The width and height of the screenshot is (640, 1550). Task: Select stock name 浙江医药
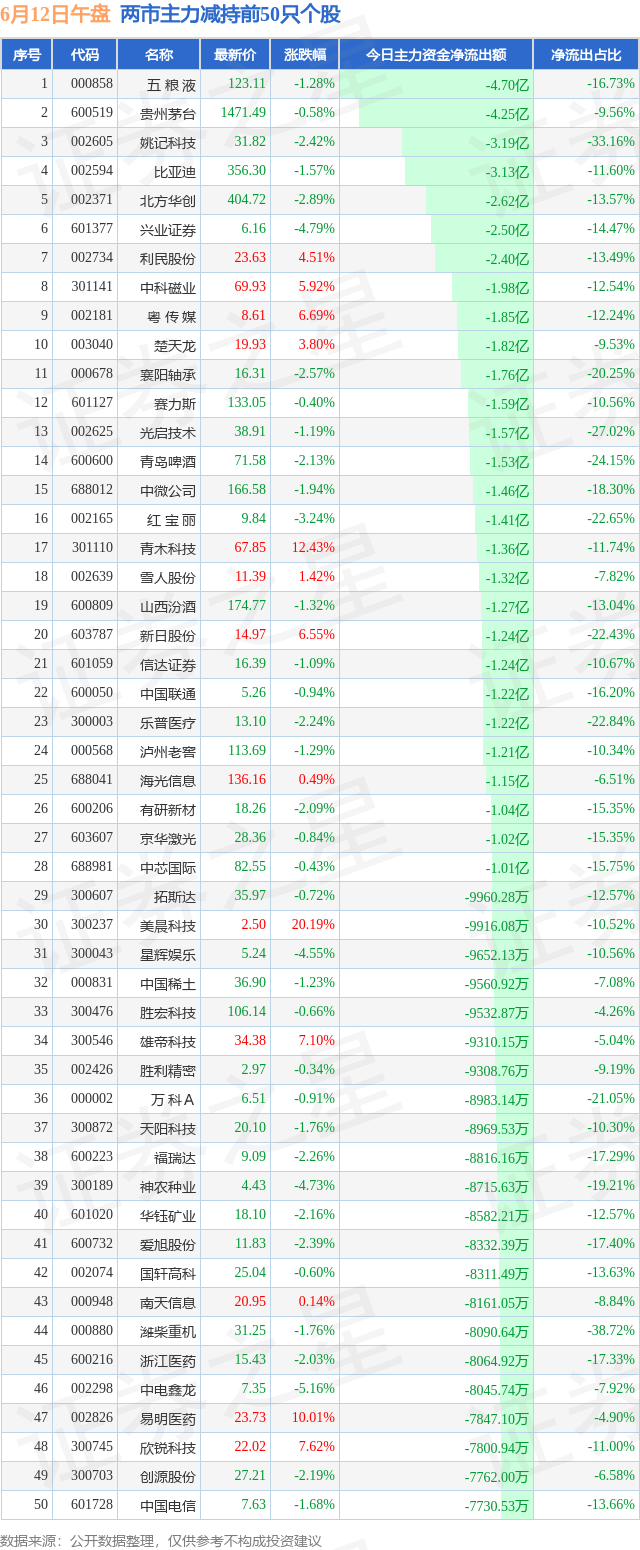coord(169,1360)
